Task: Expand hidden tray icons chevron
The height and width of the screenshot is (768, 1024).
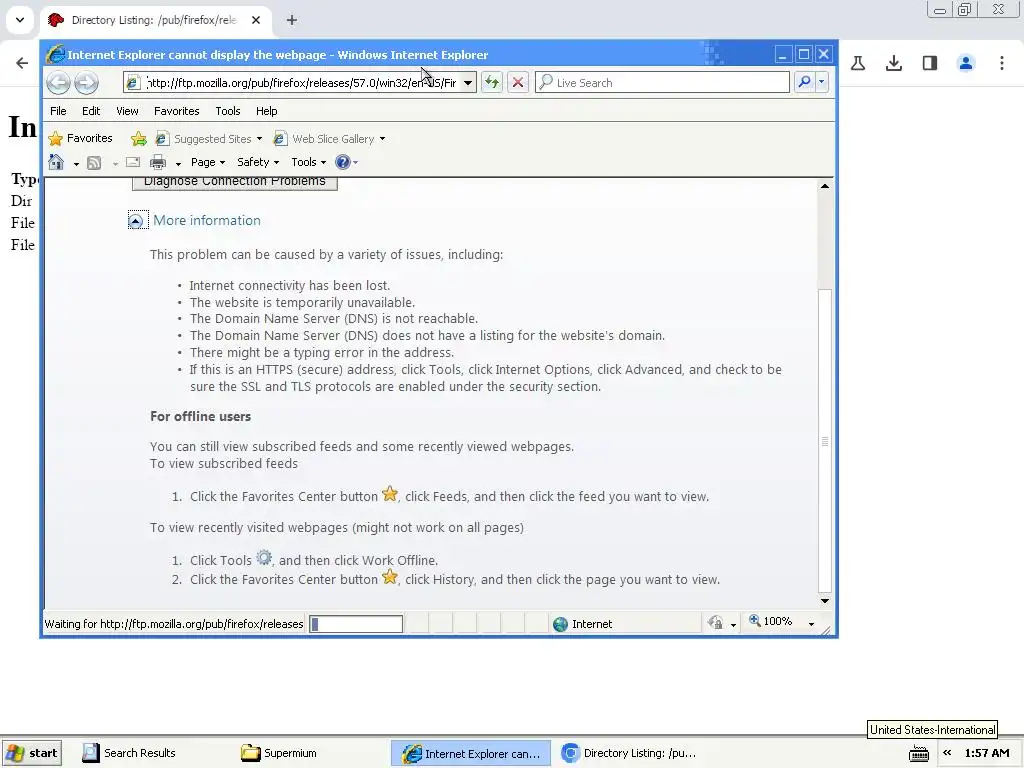Action: point(947,753)
